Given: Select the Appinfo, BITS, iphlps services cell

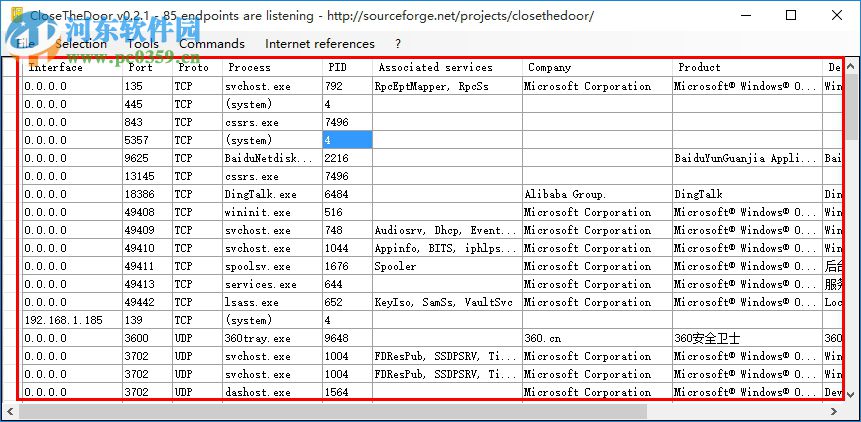Looking at the screenshot, I should tap(447, 249).
